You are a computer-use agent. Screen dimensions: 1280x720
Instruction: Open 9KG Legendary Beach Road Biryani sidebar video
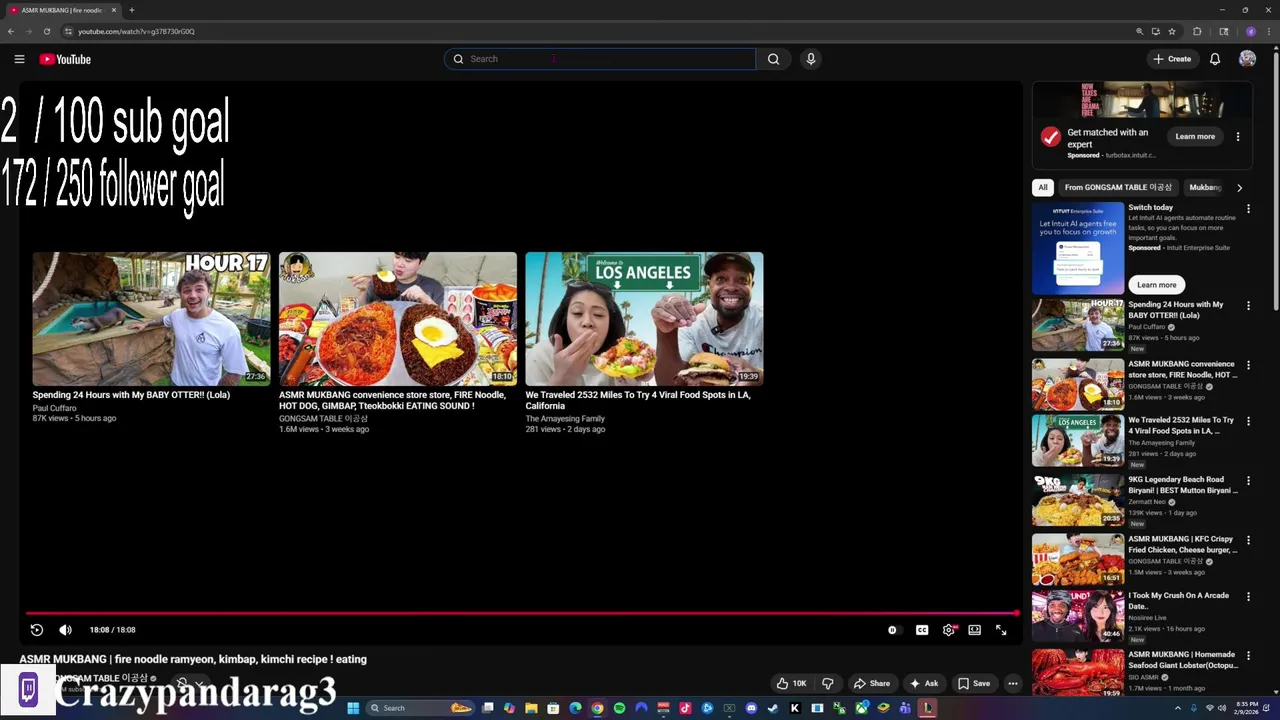click(x=1078, y=500)
